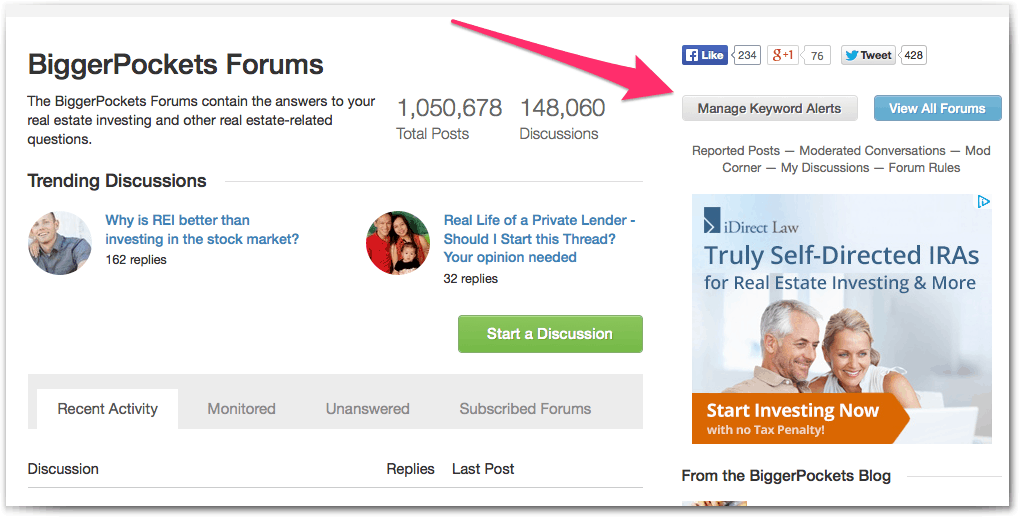Viewport: 1019px width, 517px height.
Task: Click the 162 replies text
Action: (136, 260)
